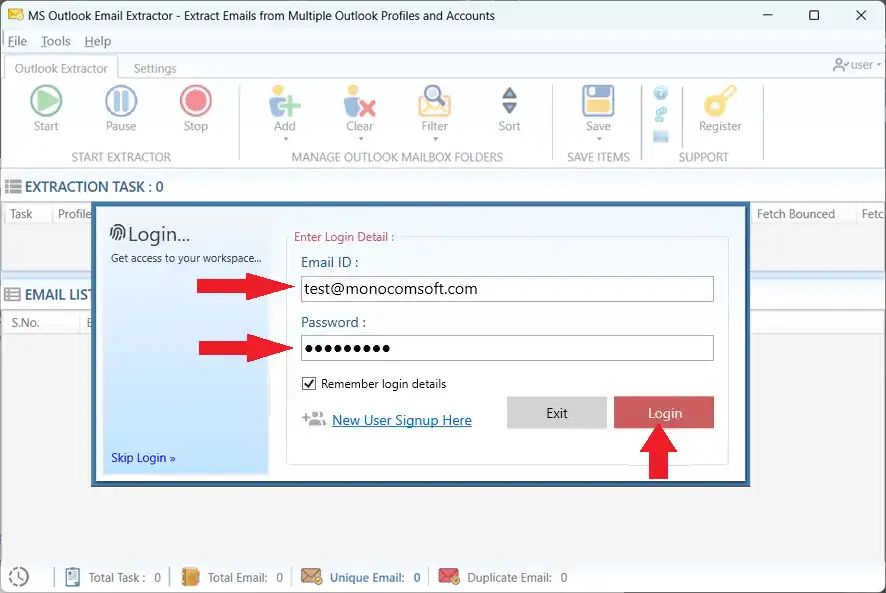The image size is (886, 593).
Task: Click the Duplicate Email red envelope icon
Action: [x=449, y=577]
